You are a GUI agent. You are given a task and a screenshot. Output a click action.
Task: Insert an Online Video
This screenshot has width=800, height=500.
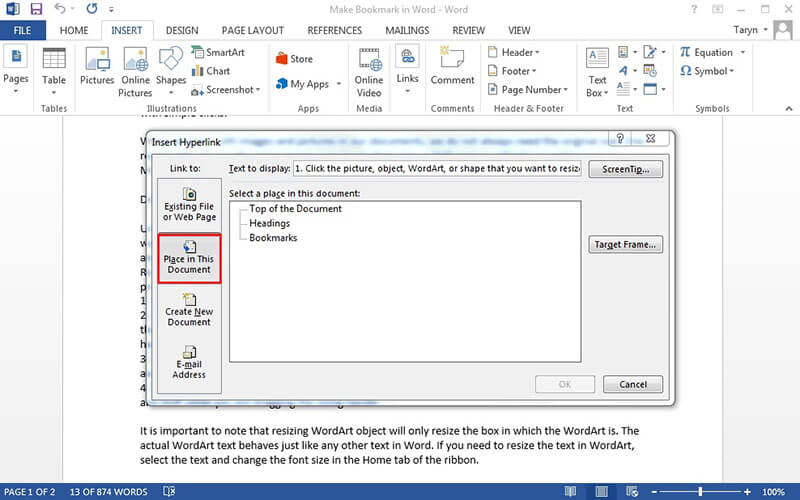[x=369, y=71]
